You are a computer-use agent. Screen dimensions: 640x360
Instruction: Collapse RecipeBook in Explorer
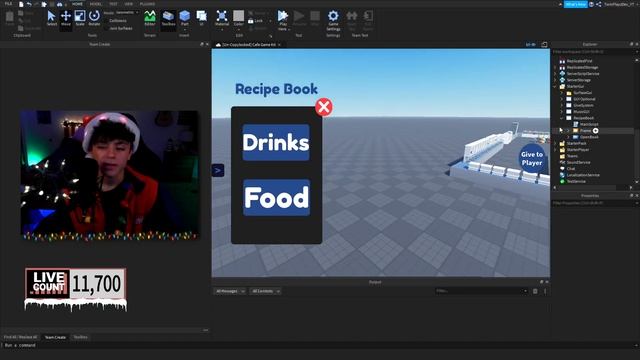pos(561,118)
